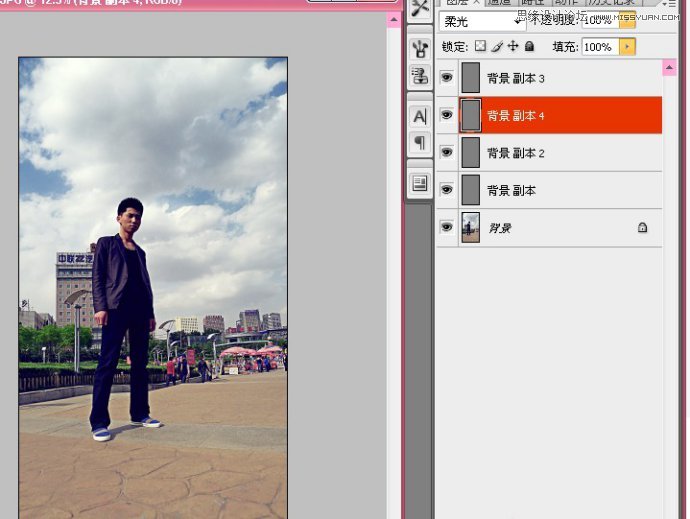This screenshot has height=519, width=690.
Task: Click thumbnail of 背景 副本 2
Action: (470, 152)
